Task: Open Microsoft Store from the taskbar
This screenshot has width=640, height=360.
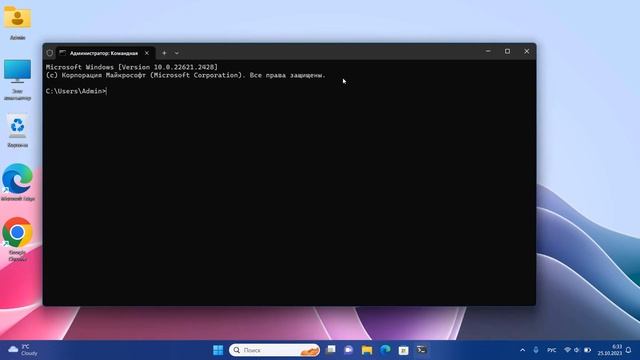Action: (403, 350)
